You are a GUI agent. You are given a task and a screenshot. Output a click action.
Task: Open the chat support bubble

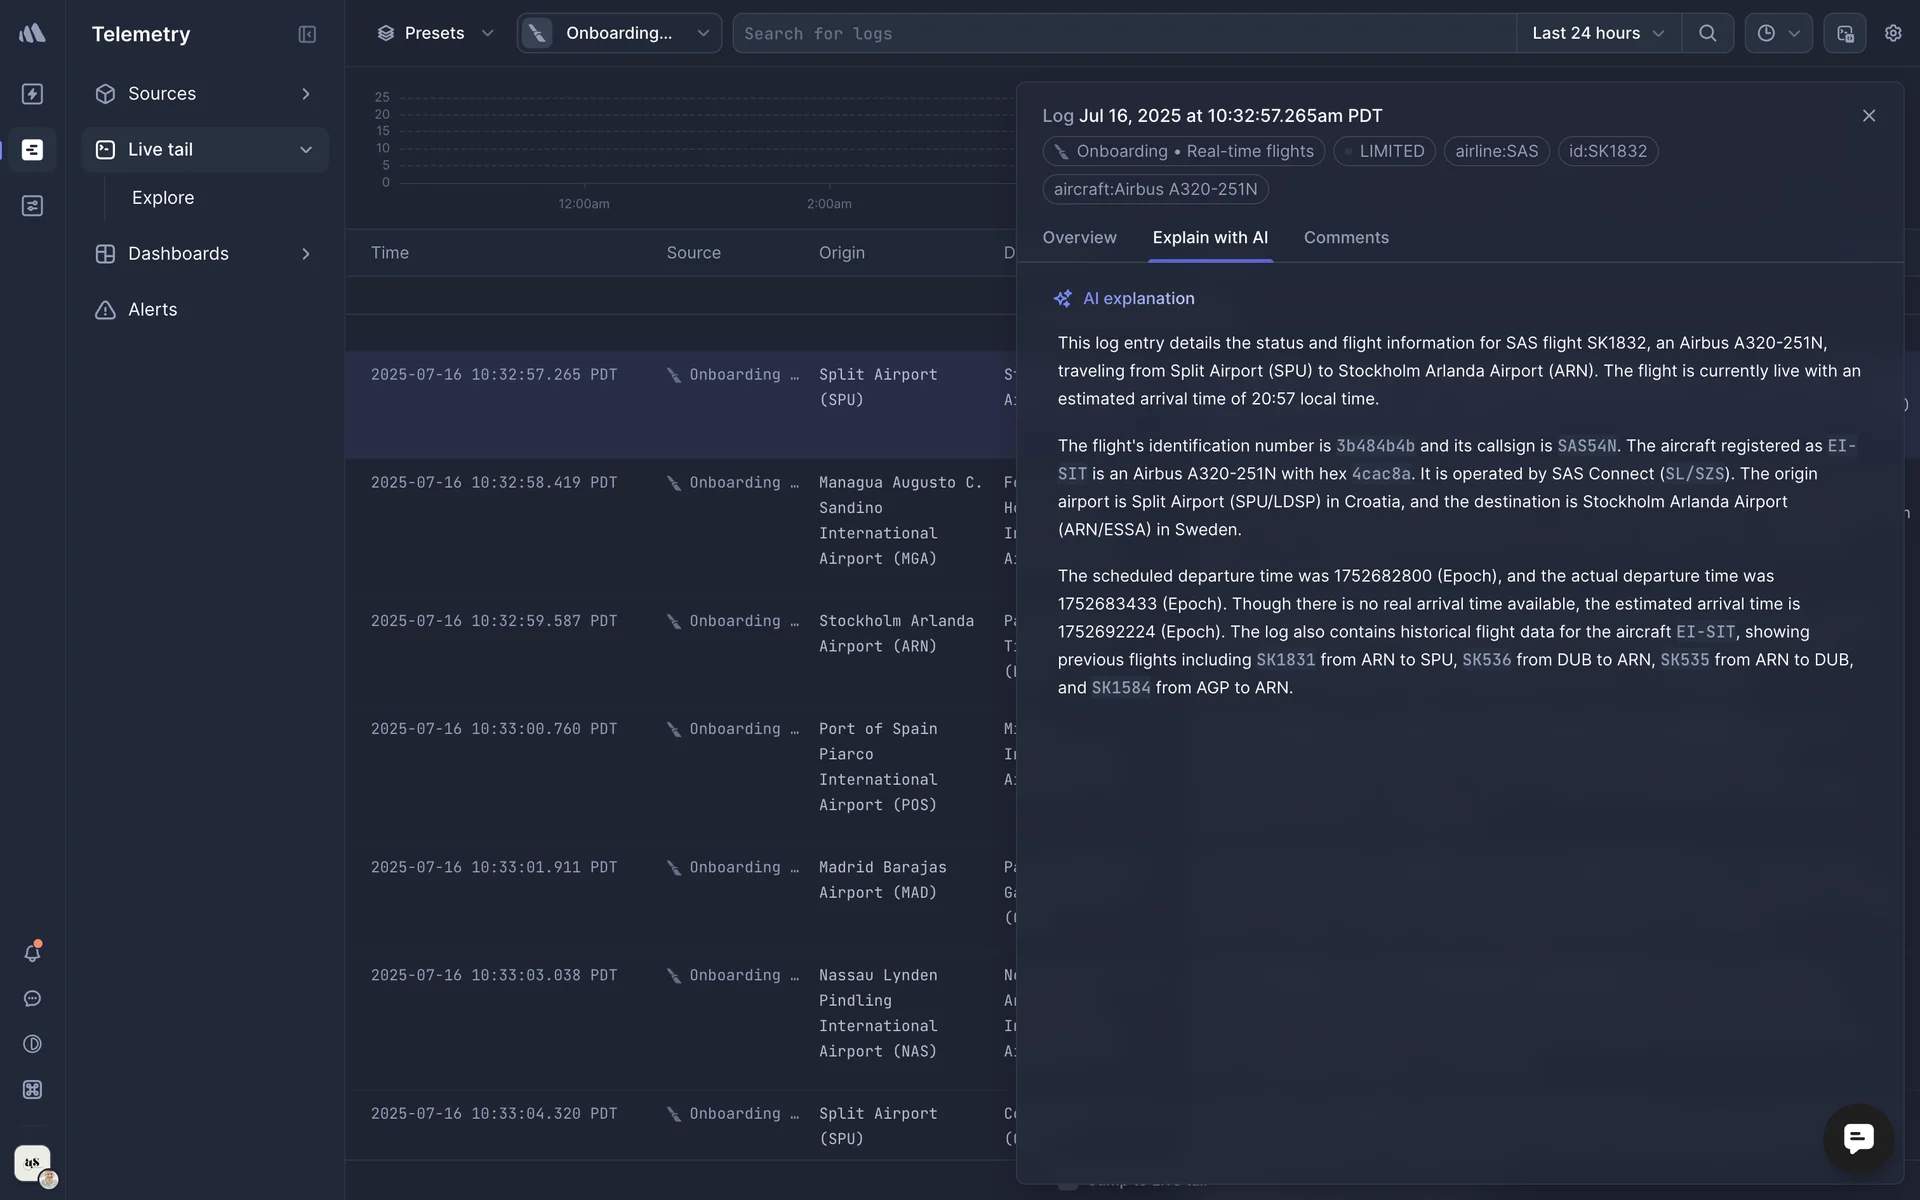coord(1858,1138)
